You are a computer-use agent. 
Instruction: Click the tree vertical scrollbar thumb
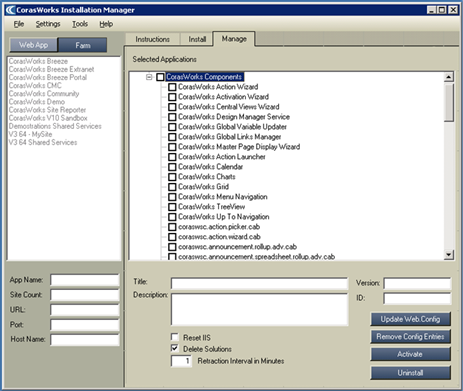[x=449, y=103]
